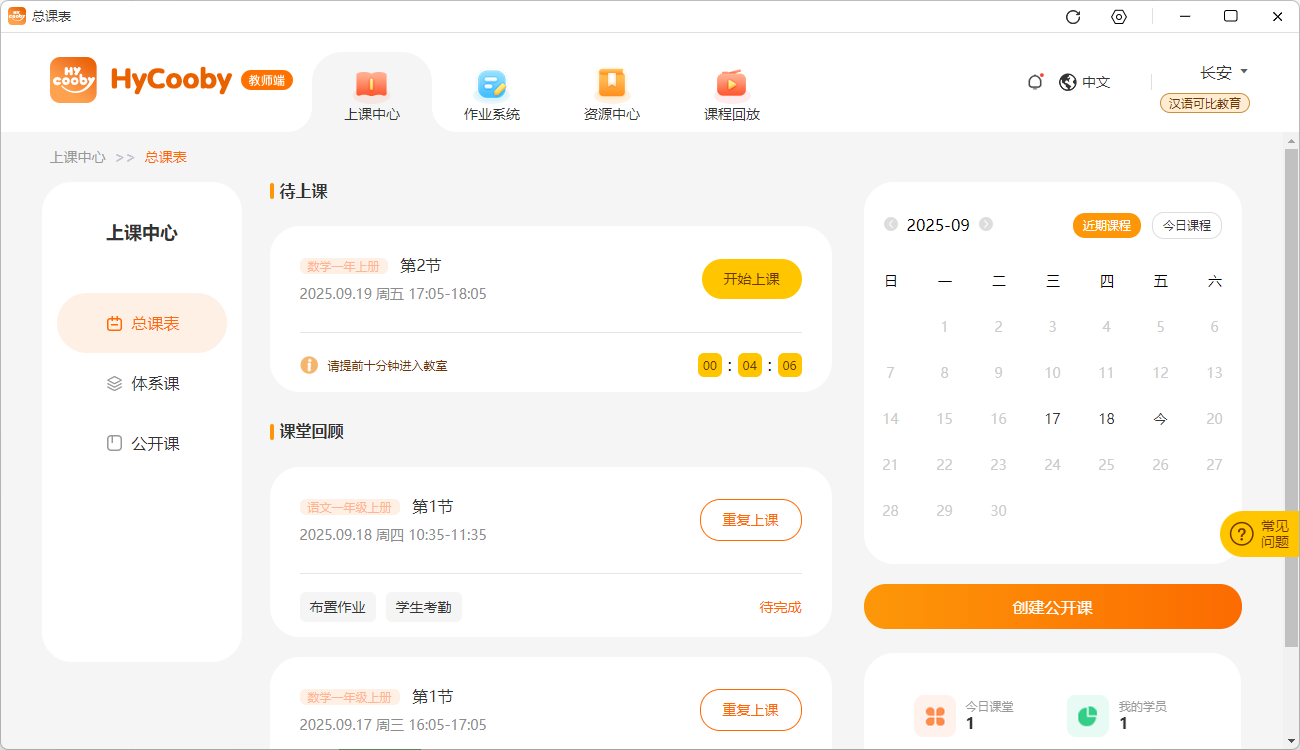The height and width of the screenshot is (750, 1300).
Task: Switch to 近期课程 view
Action: (1106, 225)
